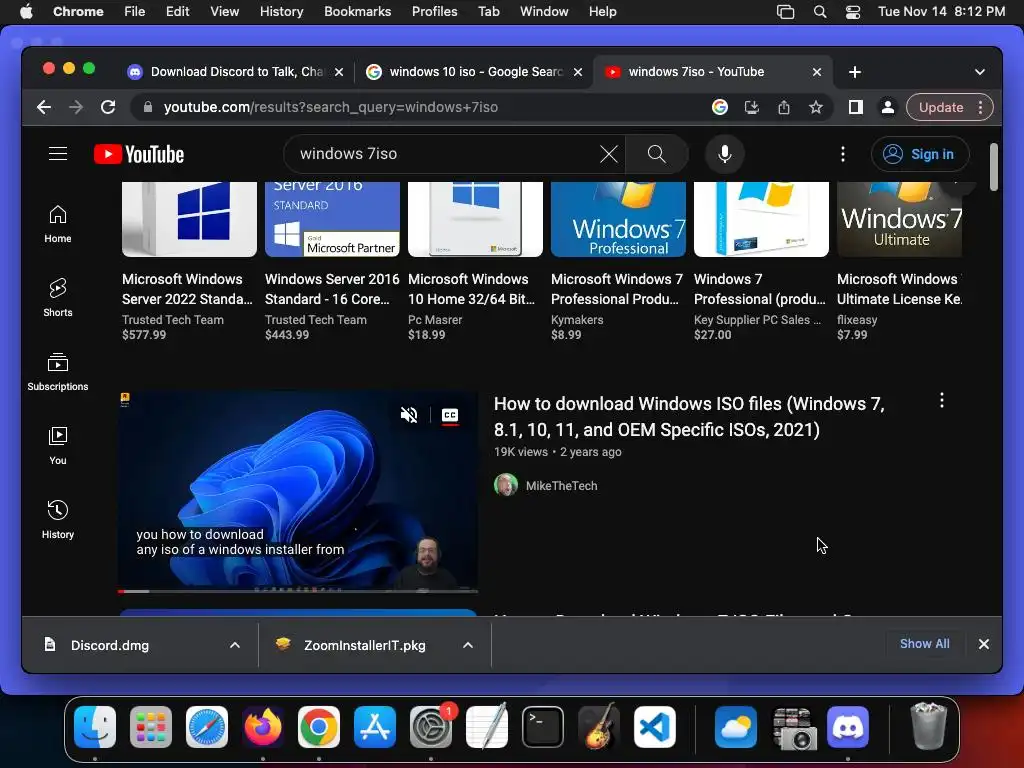This screenshot has height=768, width=1024.
Task: Open Subscriptions in YouTube sidebar
Action: (57, 372)
